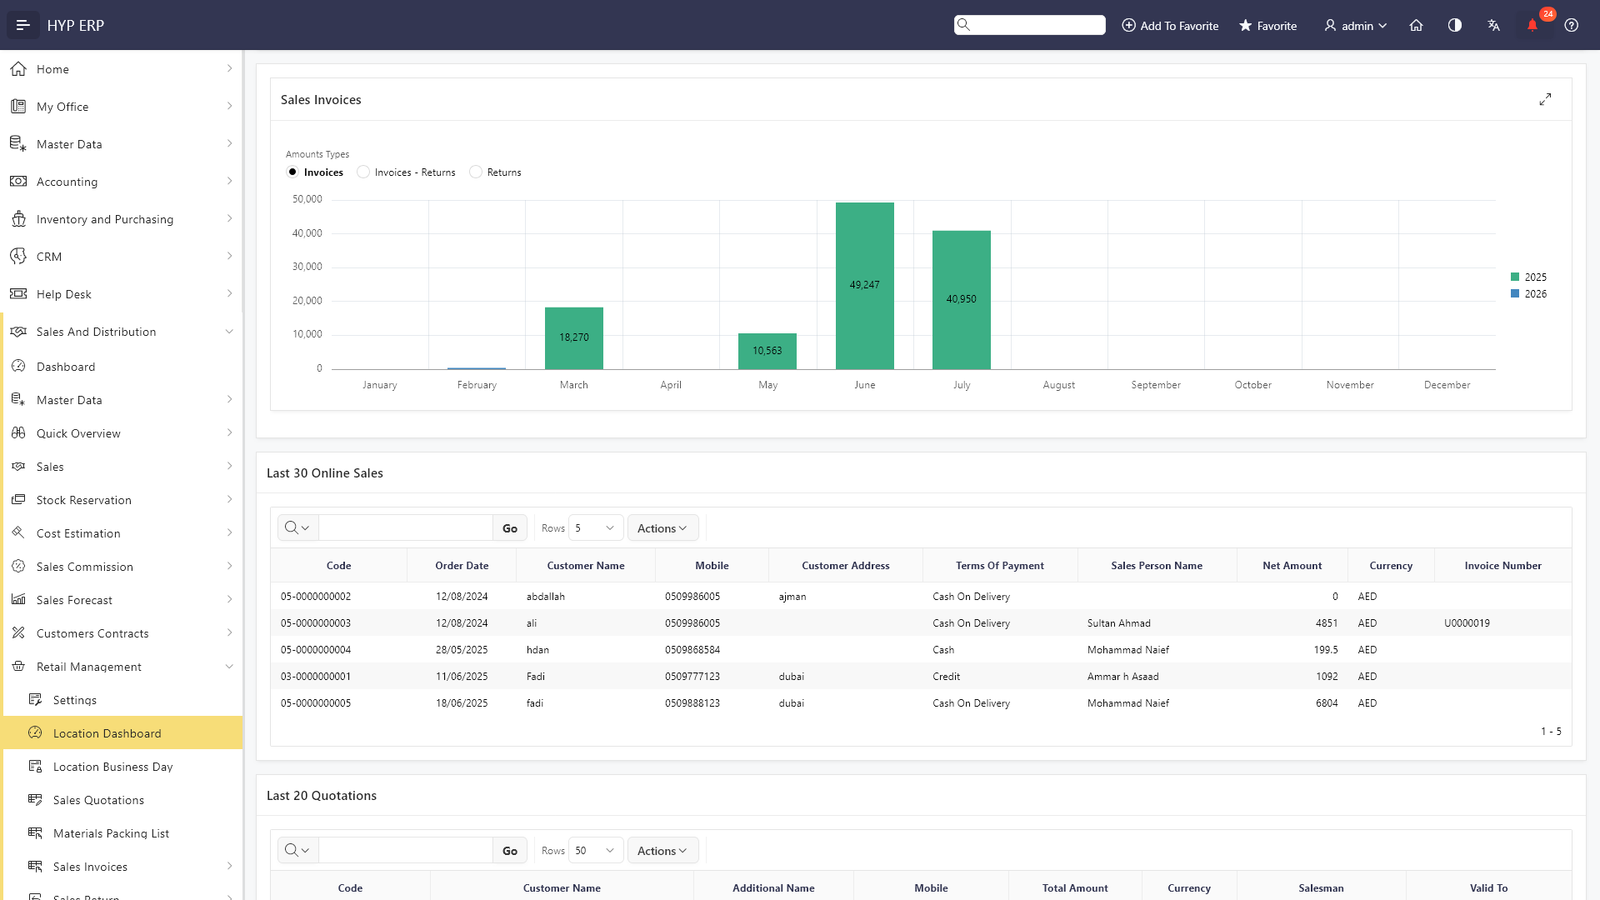
Task: Select the Invoices - Returns radio option
Action: (363, 172)
